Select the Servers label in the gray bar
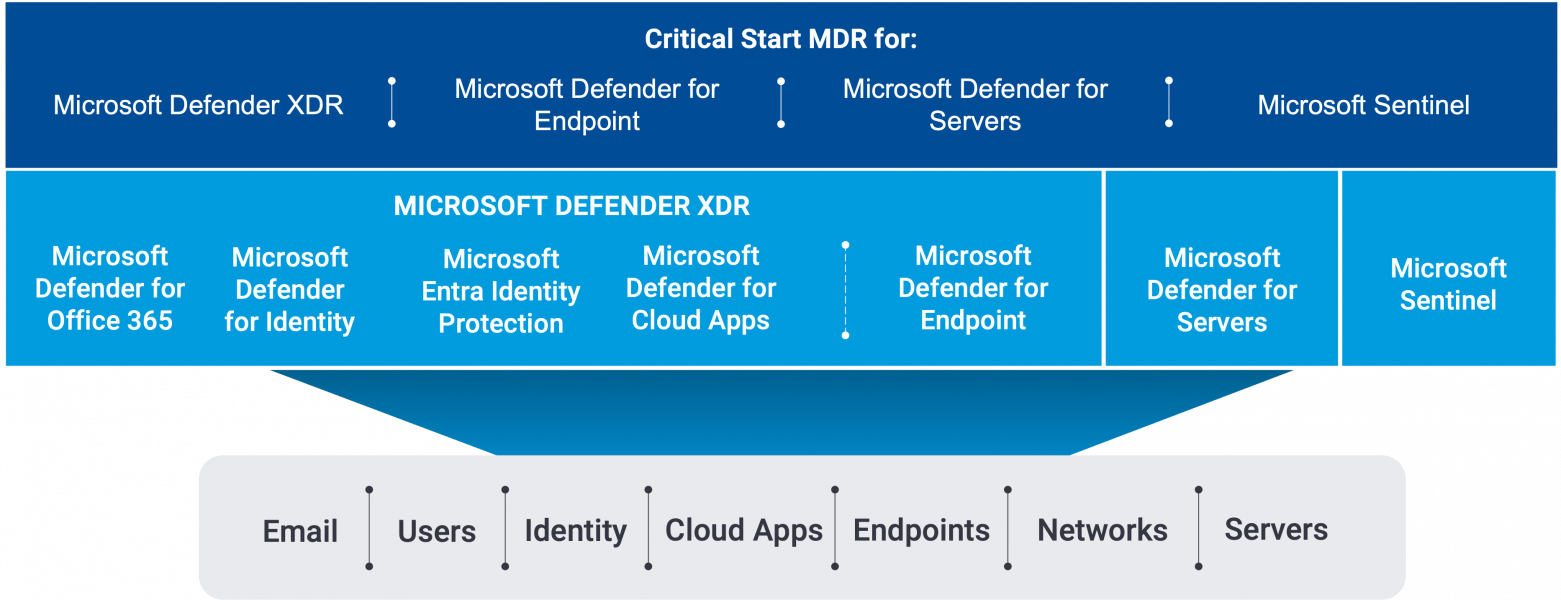Screen dimensions: 1561x600 (1276, 530)
